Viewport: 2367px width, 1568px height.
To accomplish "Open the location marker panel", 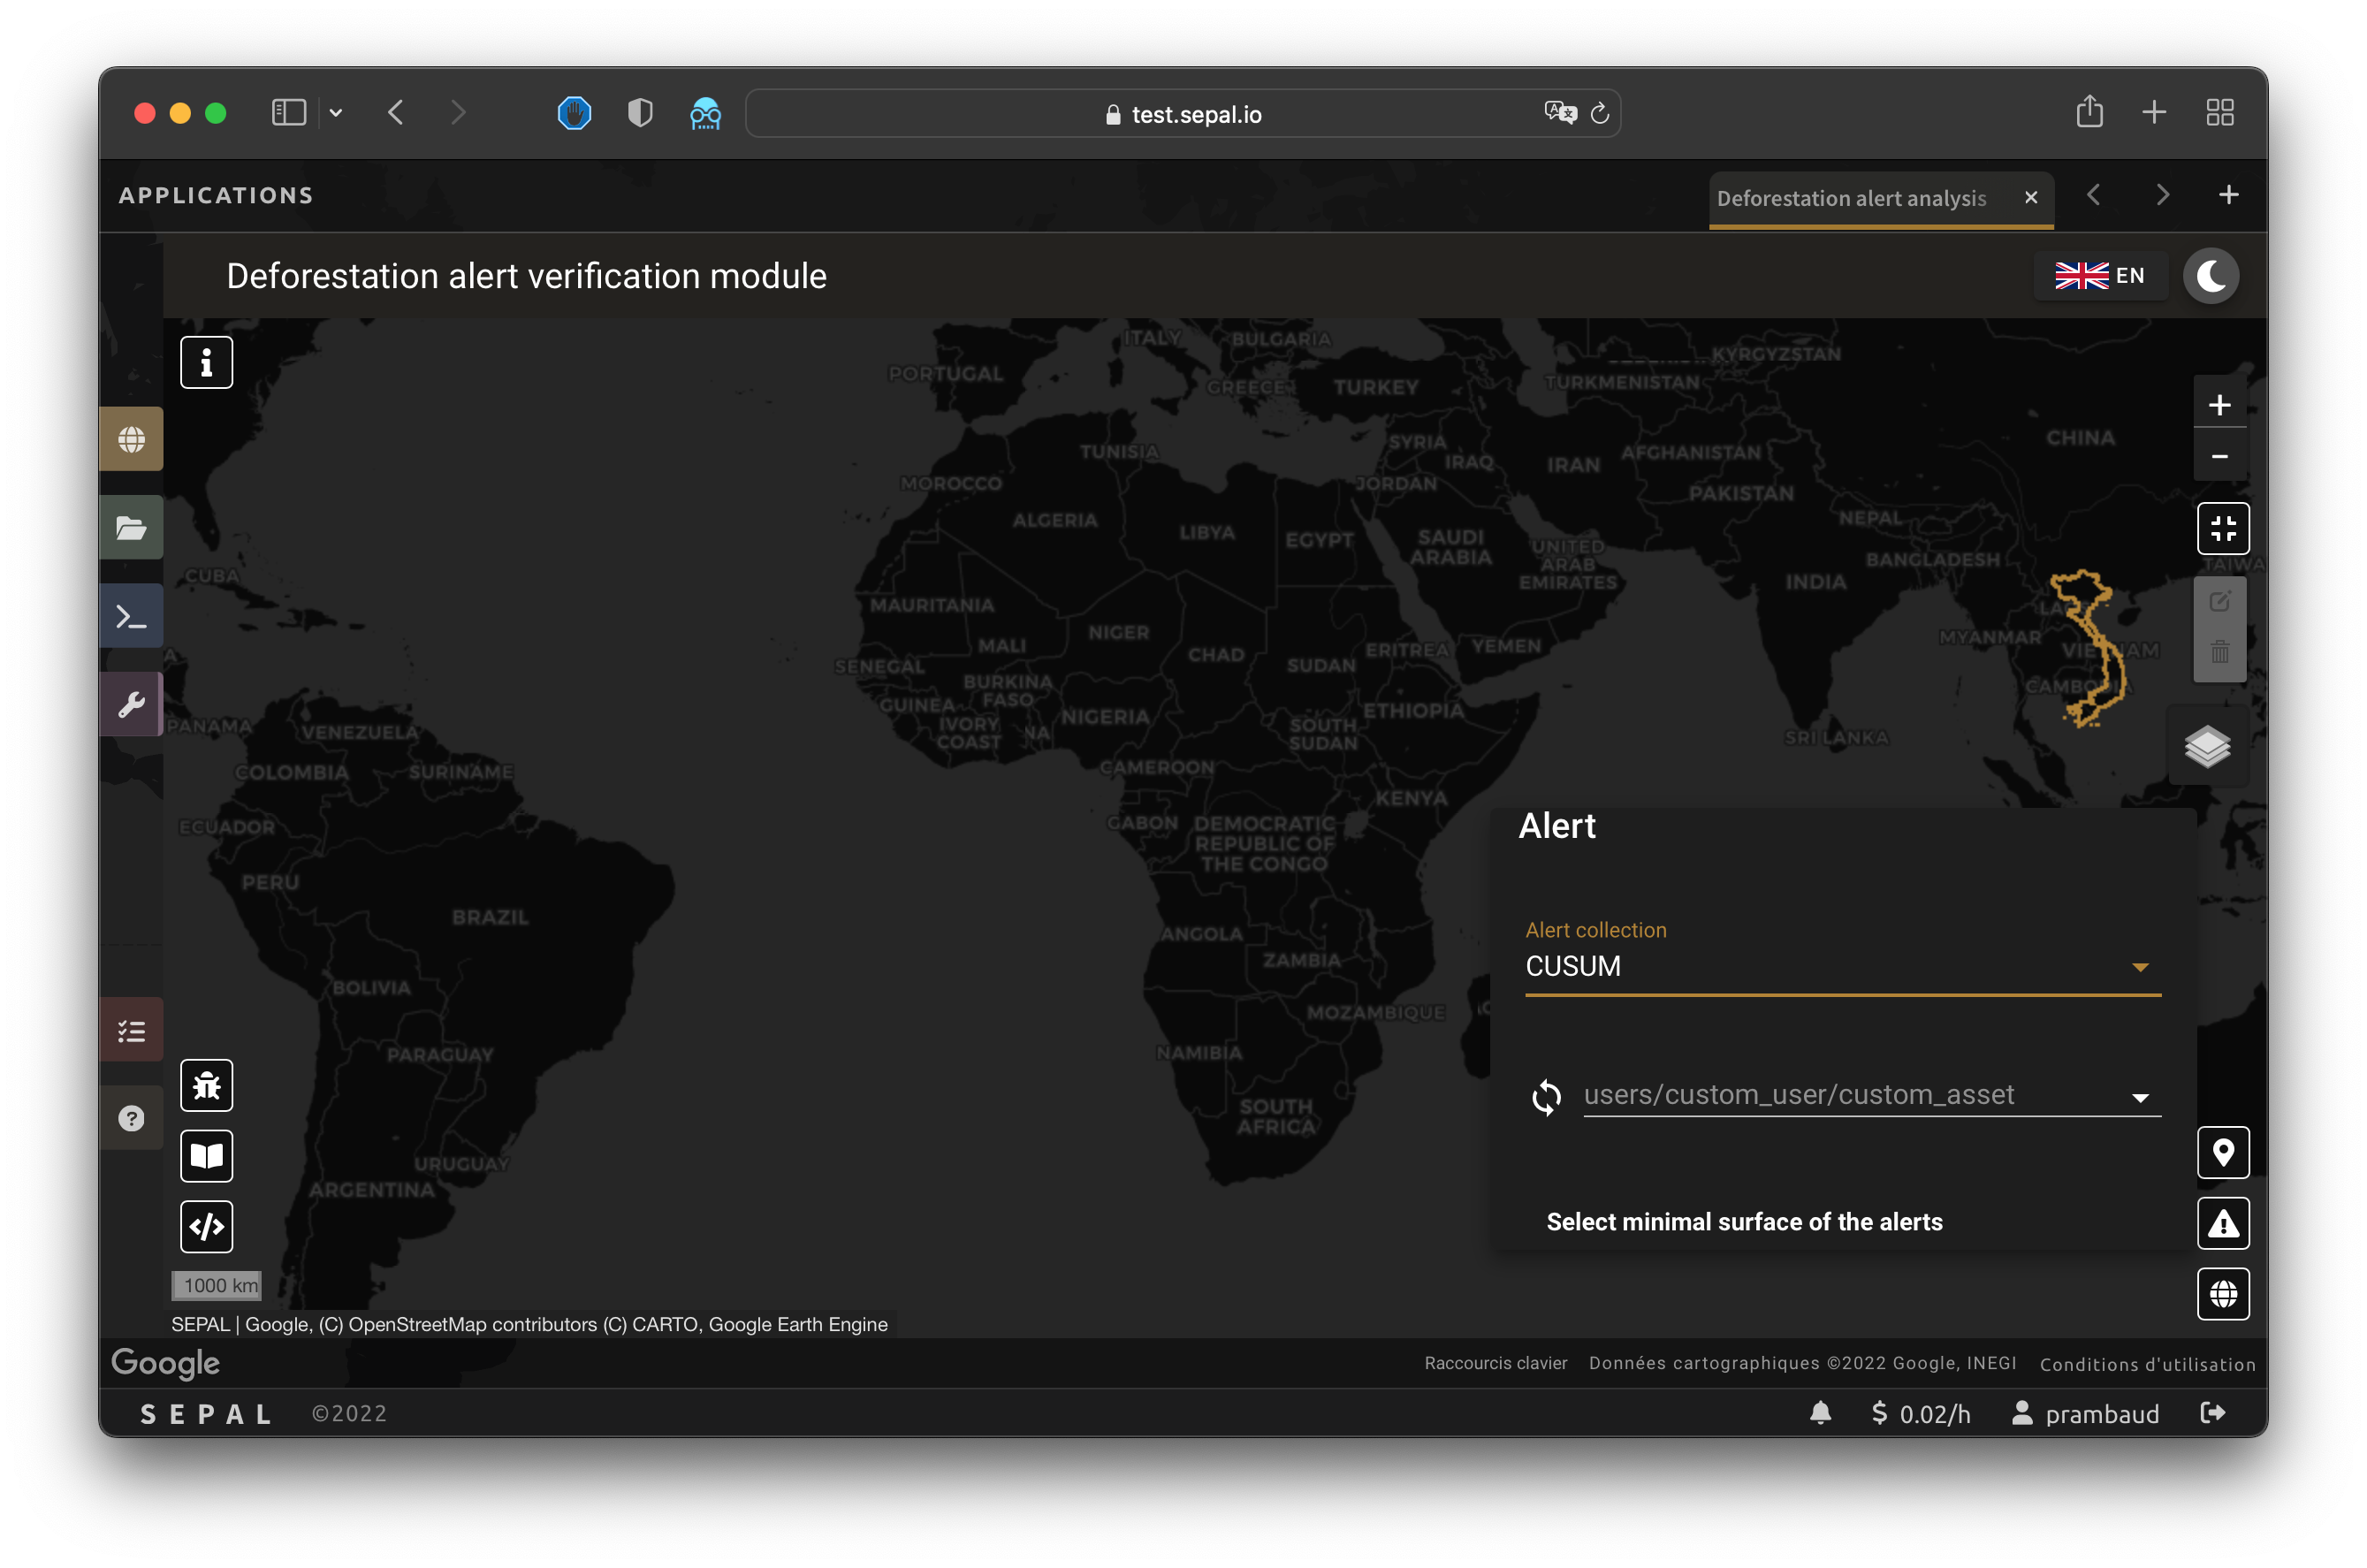I will [2222, 1153].
